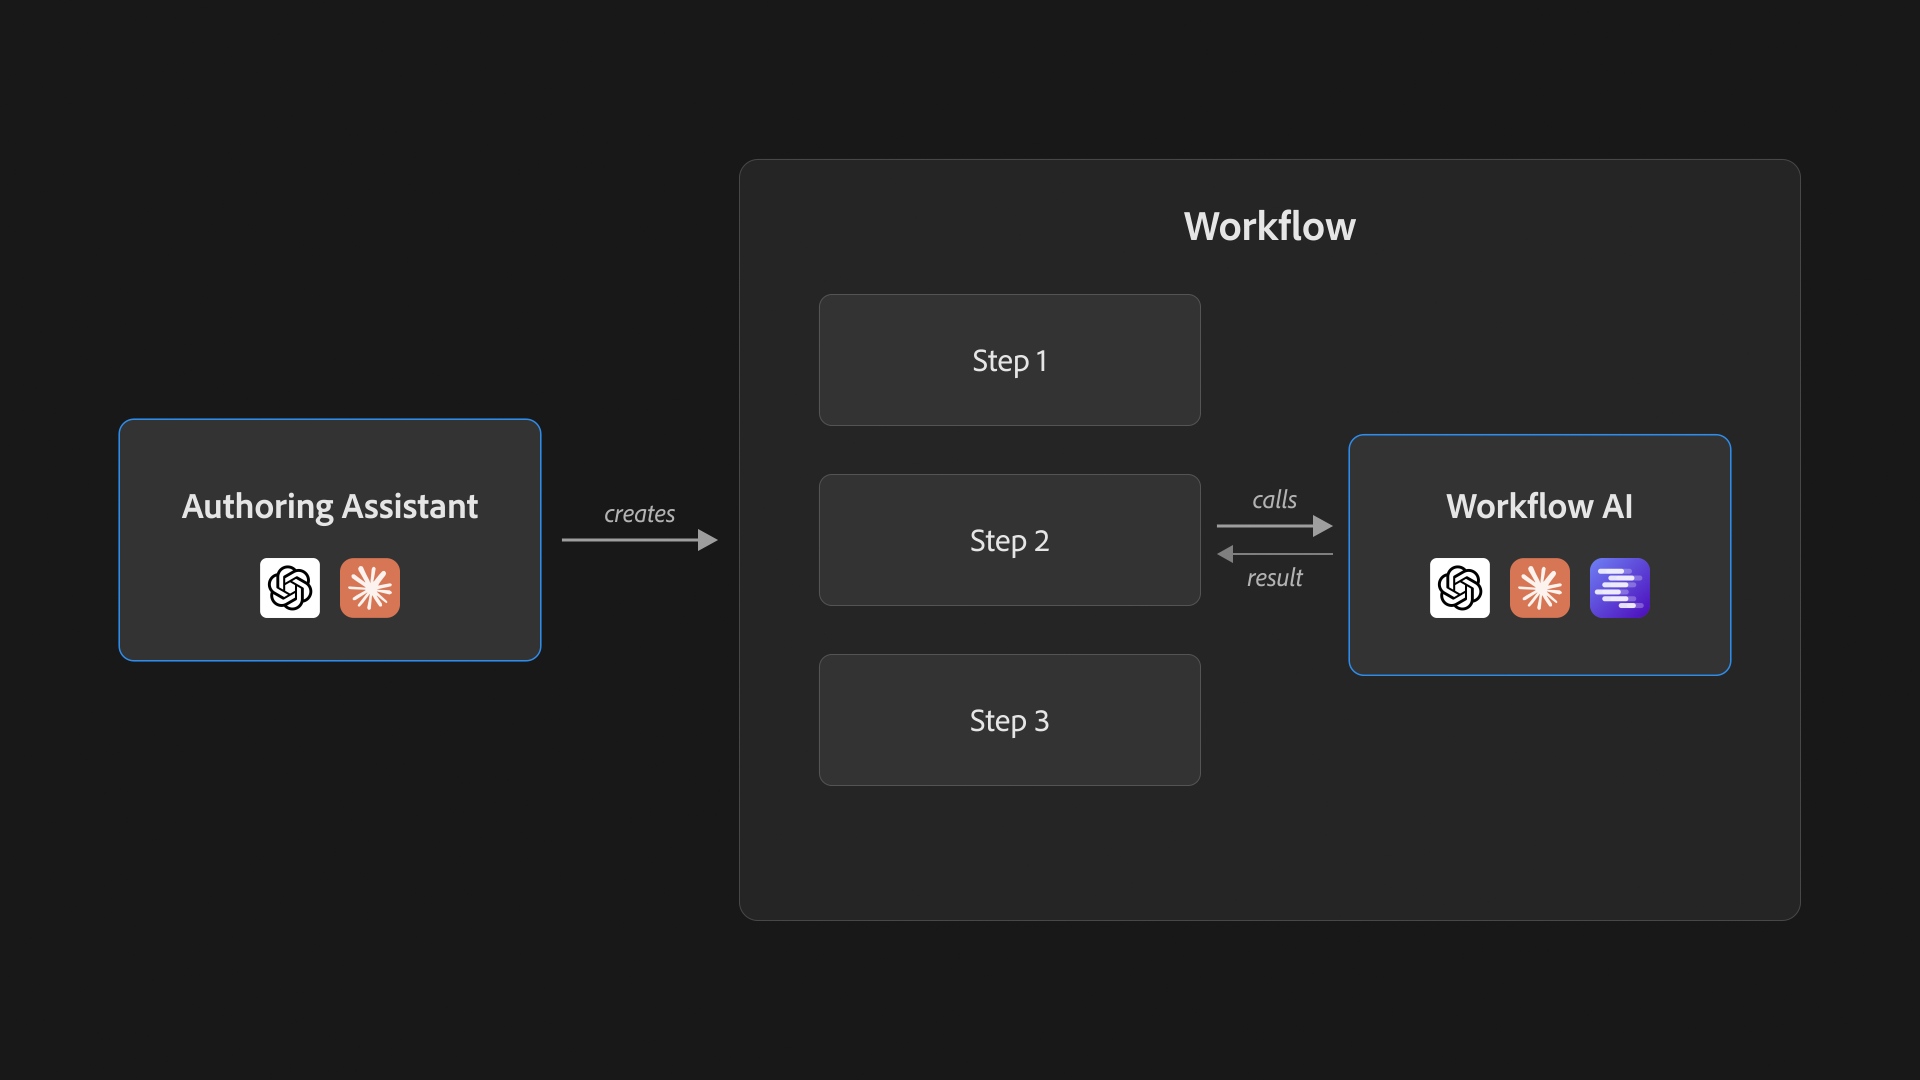
Task: Click the Authoring Assistant title
Action: click(330, 507)
